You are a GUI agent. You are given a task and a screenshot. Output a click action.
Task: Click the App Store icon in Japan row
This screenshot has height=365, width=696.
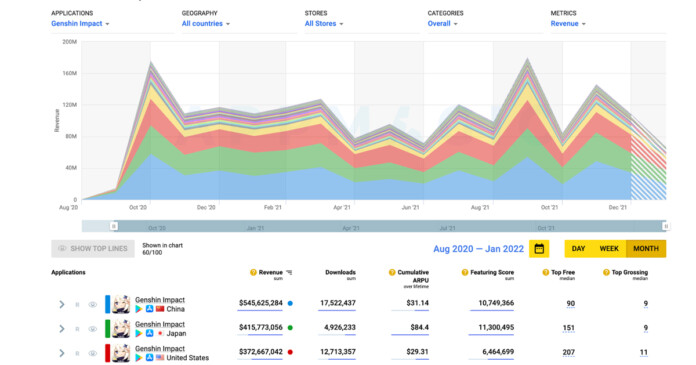150,333
